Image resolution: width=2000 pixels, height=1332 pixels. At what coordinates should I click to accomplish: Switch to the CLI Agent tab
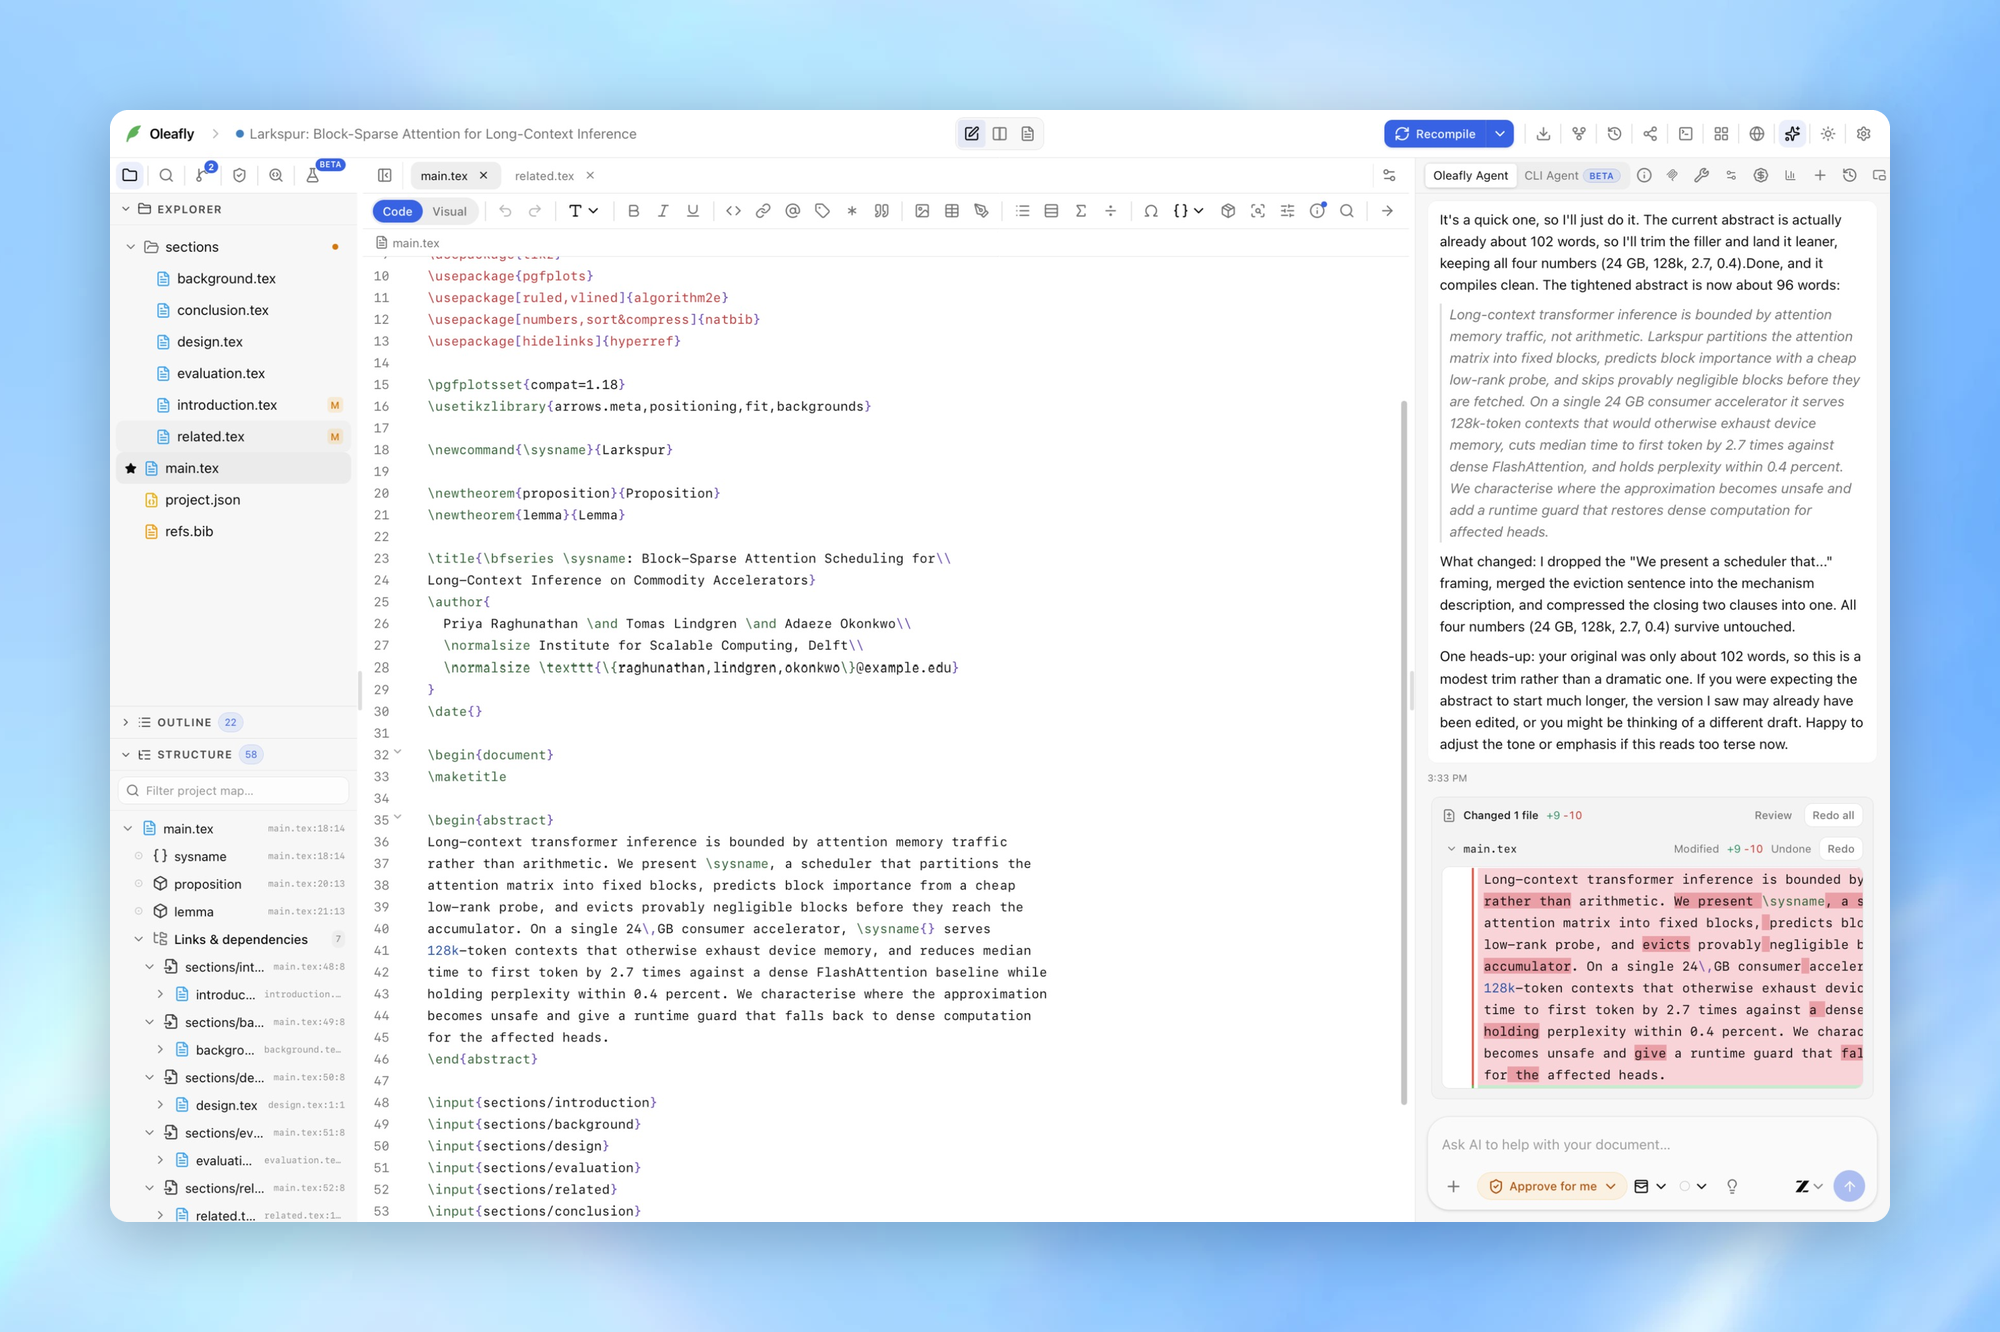coord(1570,176)
